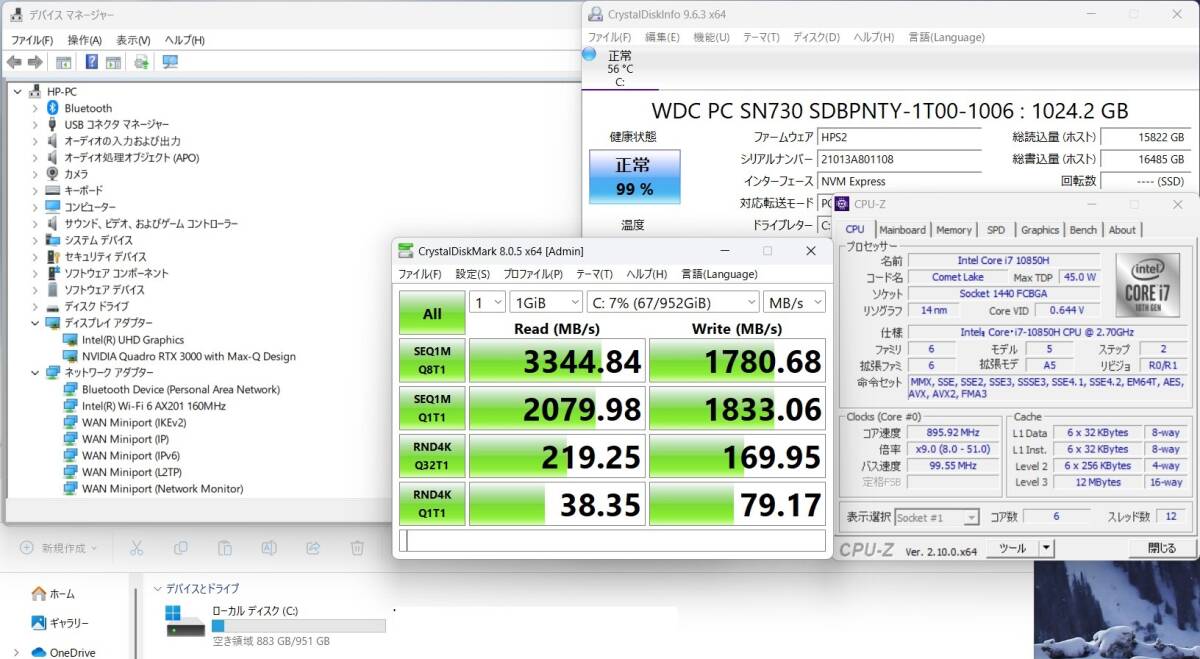Open the Bench tab in CPU-Z
Image resolution: width=1200 pixels, height=659 pixels.
[1083, 230]
